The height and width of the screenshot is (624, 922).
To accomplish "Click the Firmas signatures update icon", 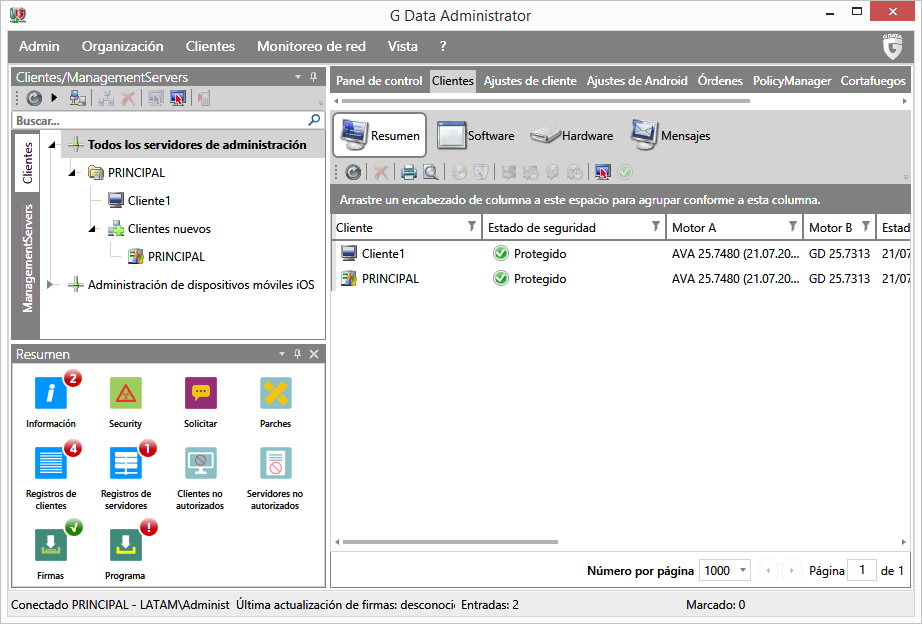I will (50, 546).
